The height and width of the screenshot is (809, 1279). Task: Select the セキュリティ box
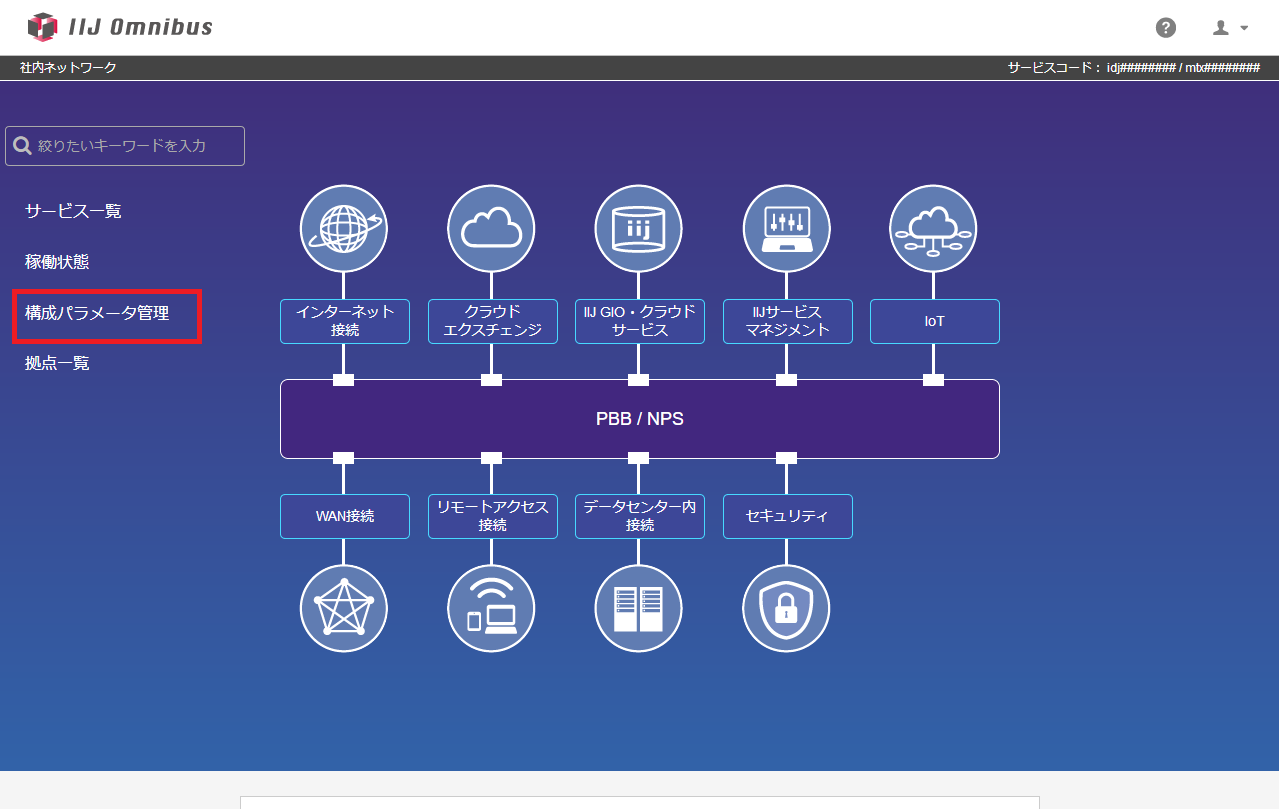pyautogui.click(x=788, y=516)
